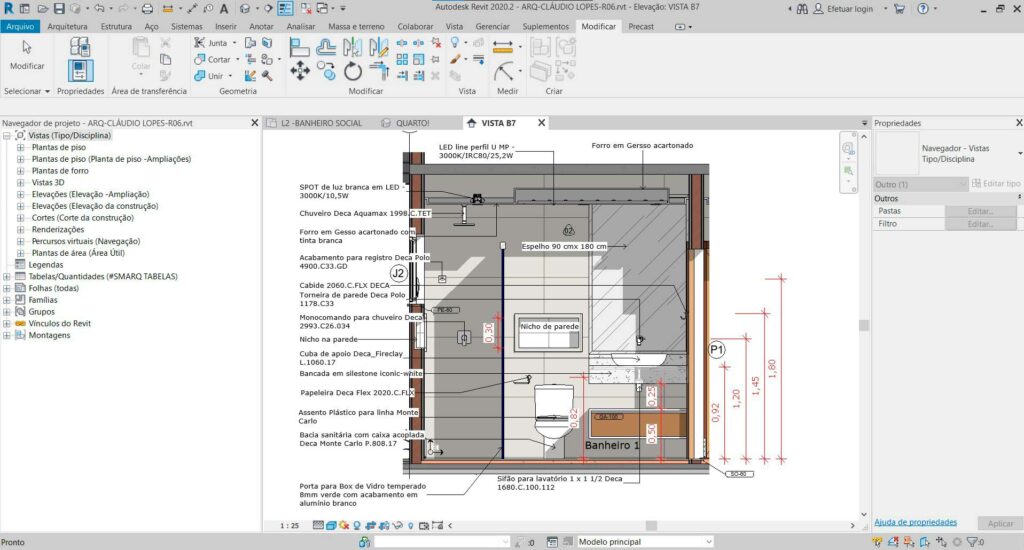Expand the Famílias tree node

[x=7, y=300]
